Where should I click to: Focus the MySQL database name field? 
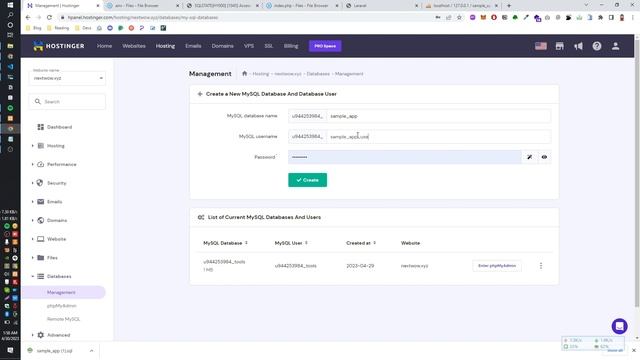[439, 116]
